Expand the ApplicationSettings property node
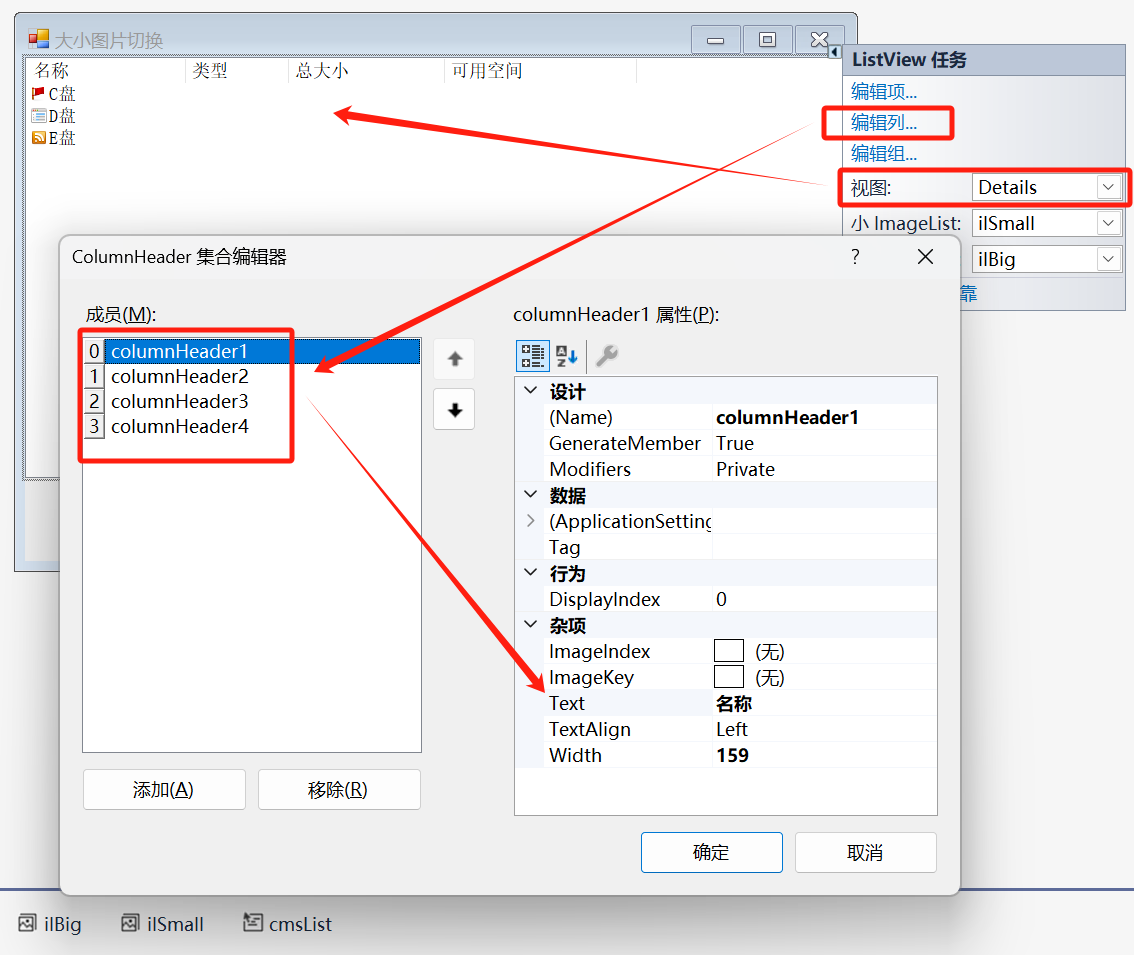The image size is (1134, 955). click(x=530, y=521)
